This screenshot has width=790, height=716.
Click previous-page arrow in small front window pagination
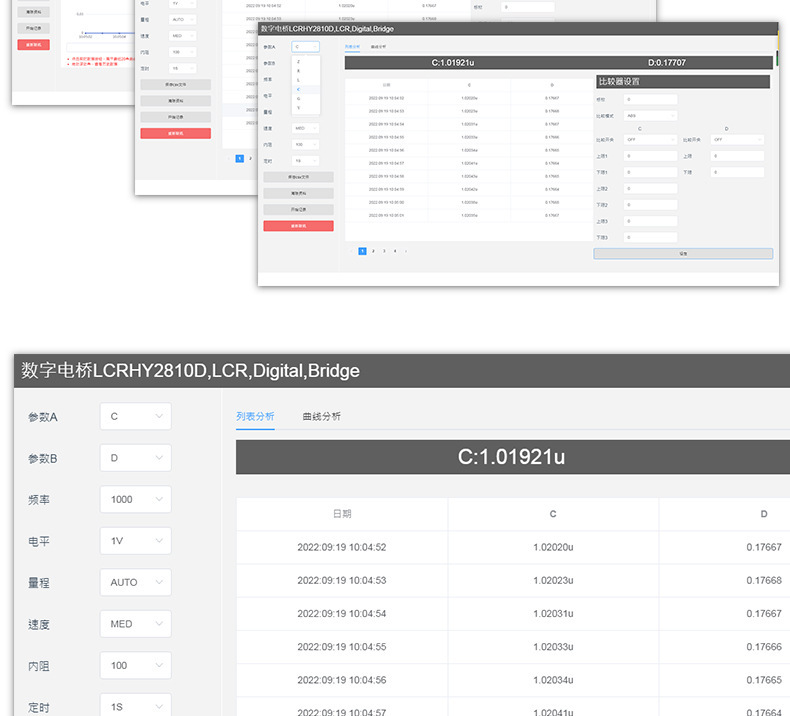coord(351,251)
